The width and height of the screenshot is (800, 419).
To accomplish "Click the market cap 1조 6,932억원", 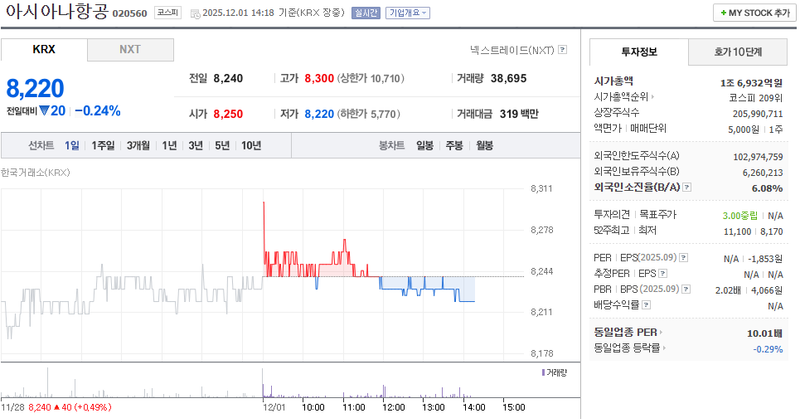I will [752, 83].
